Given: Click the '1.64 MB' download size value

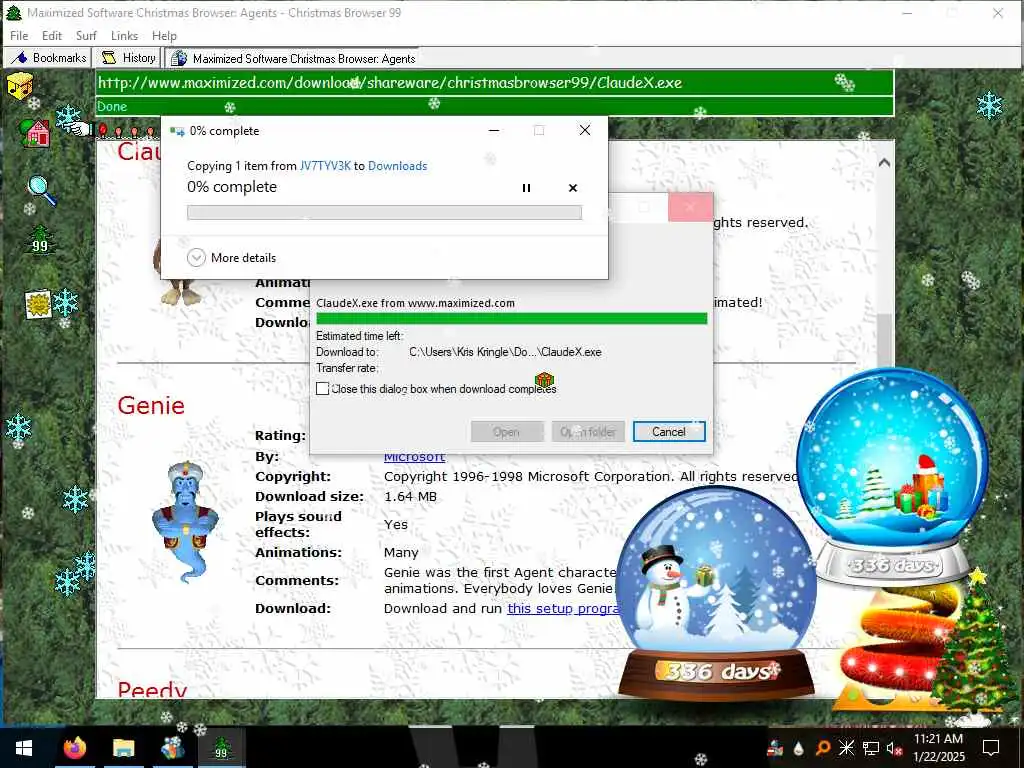Looking at the screenshot, I should click(x=410, y=496).
